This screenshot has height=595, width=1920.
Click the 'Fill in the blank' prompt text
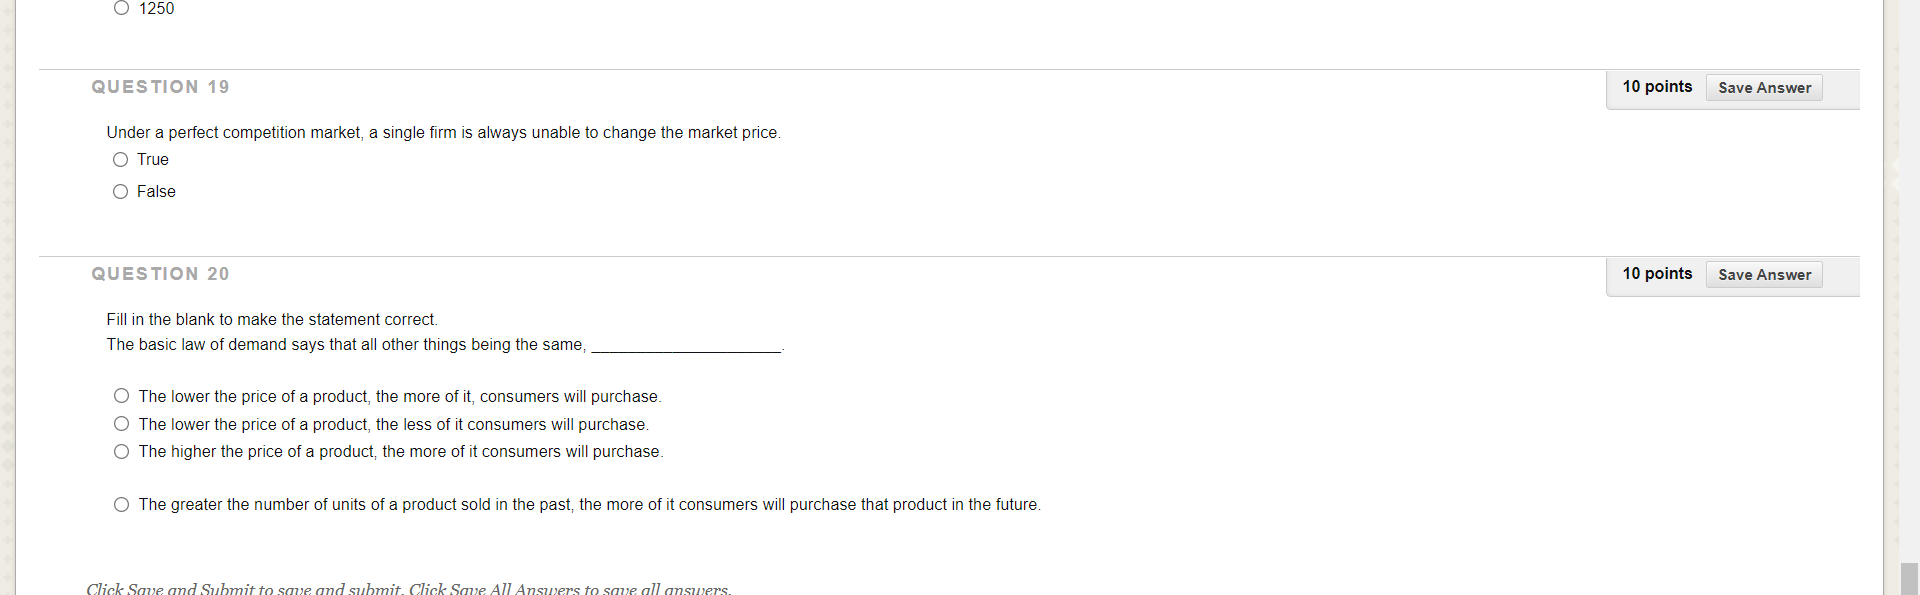pos(271,319)
